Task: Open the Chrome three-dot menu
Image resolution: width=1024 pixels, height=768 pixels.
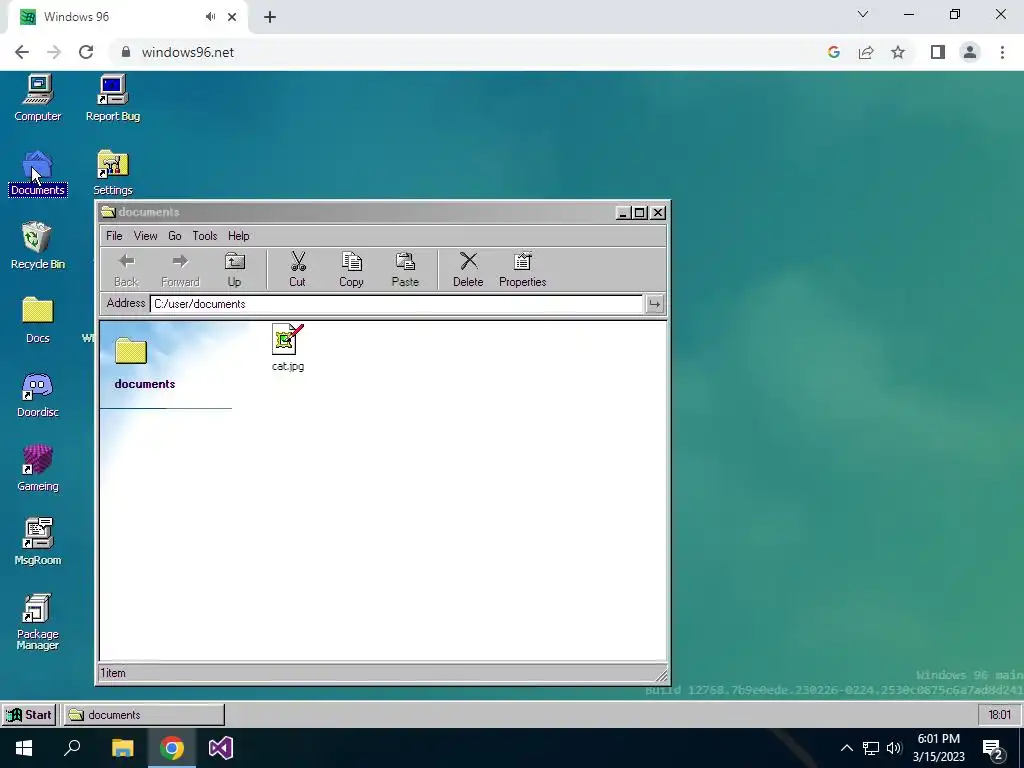Action: coord(1002,52)
